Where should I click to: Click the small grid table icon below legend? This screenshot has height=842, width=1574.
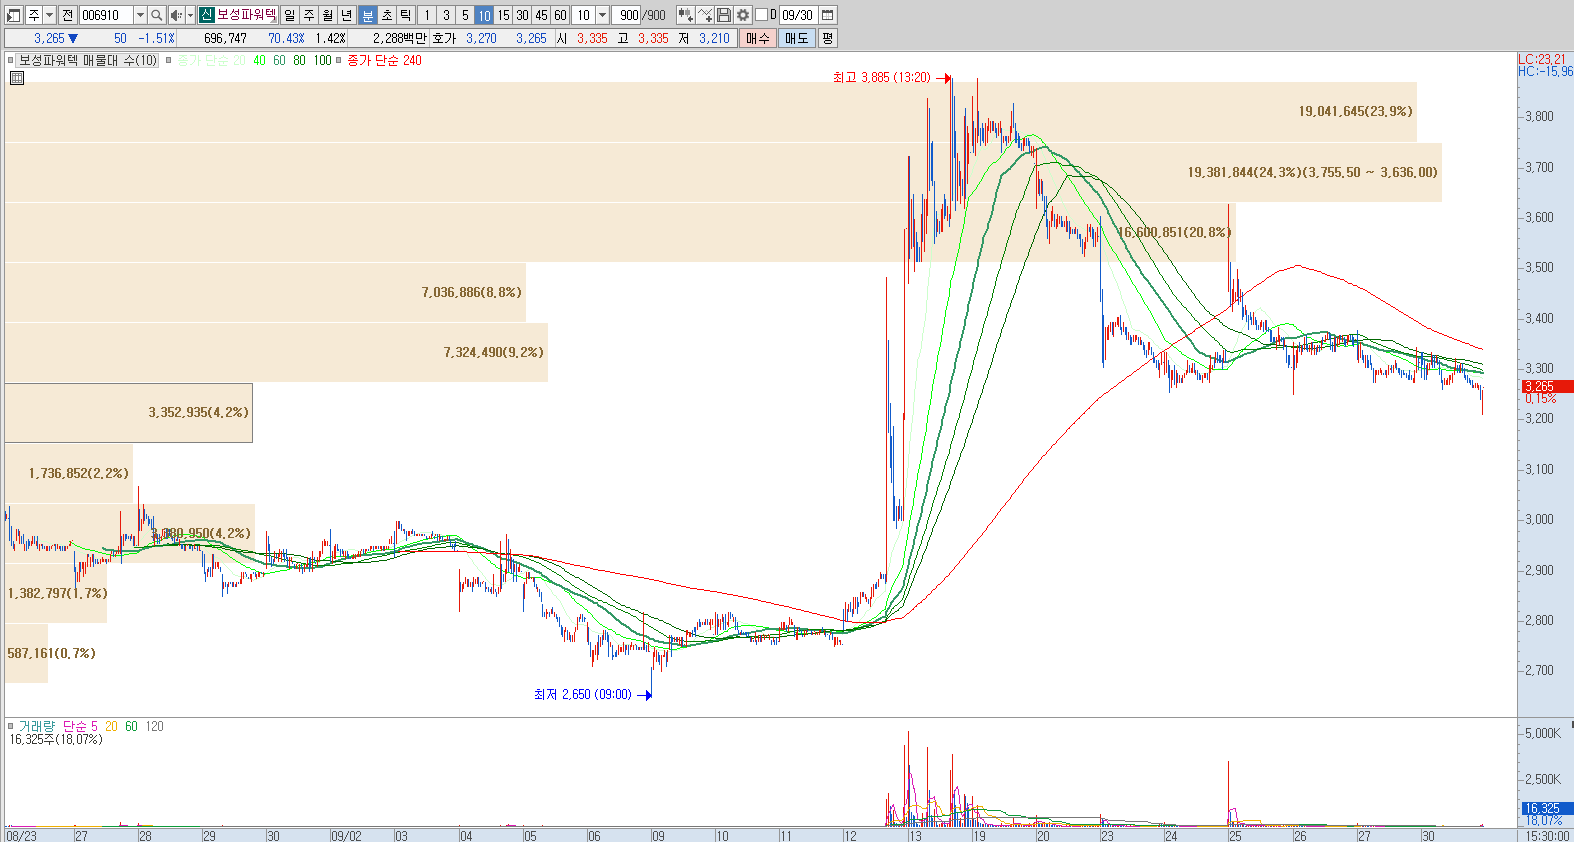click(x=17, y=77)
